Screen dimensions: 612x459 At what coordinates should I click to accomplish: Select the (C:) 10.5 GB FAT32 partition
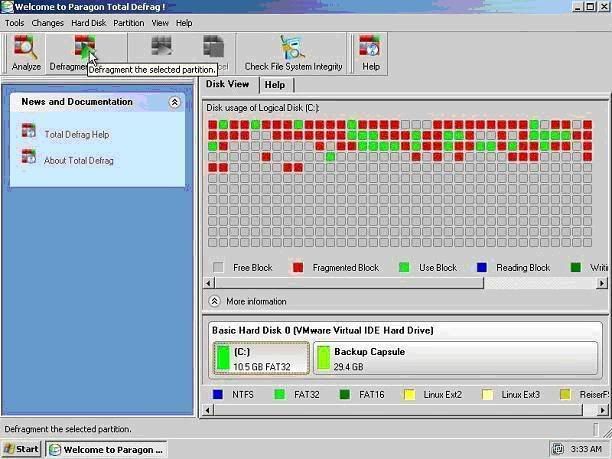[x=262, y=358]
